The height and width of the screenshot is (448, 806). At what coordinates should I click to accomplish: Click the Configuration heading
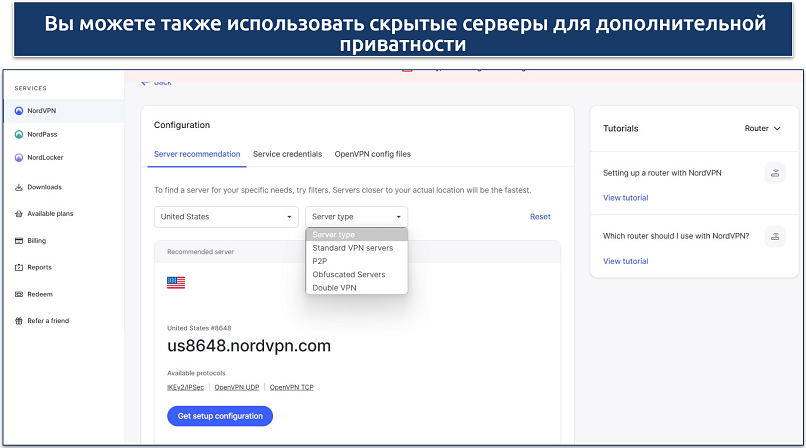point(182,125)
